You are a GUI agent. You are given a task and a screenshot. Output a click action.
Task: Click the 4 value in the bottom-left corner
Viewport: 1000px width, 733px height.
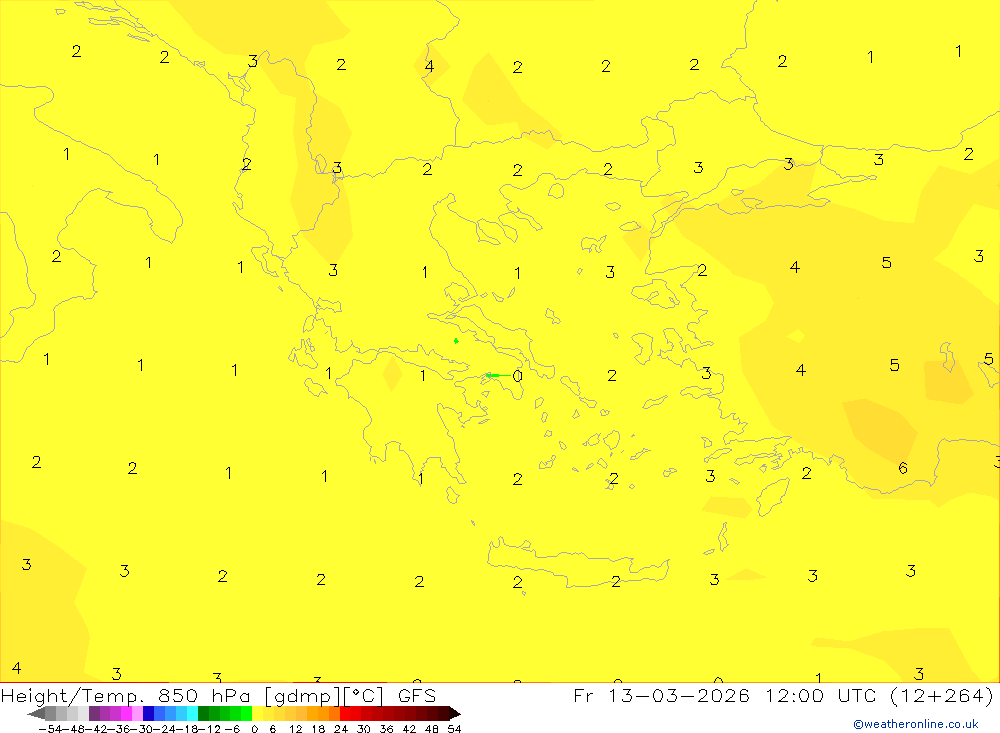[x=16, y=668]
